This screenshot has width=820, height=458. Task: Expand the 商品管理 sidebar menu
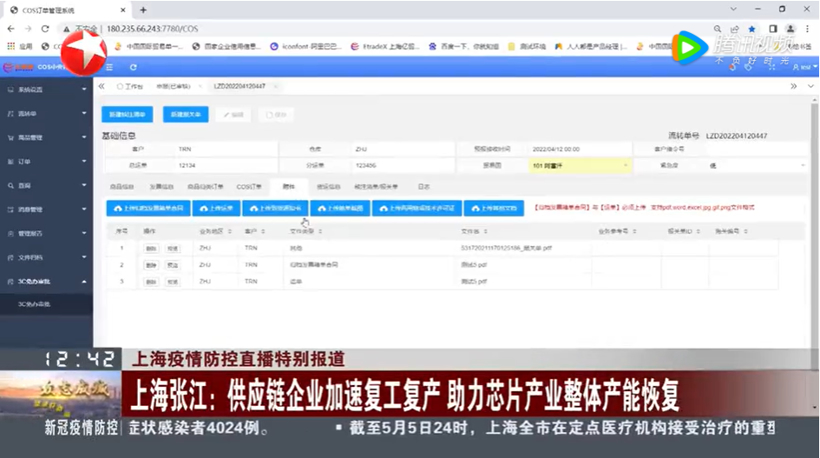pos(47,138)
